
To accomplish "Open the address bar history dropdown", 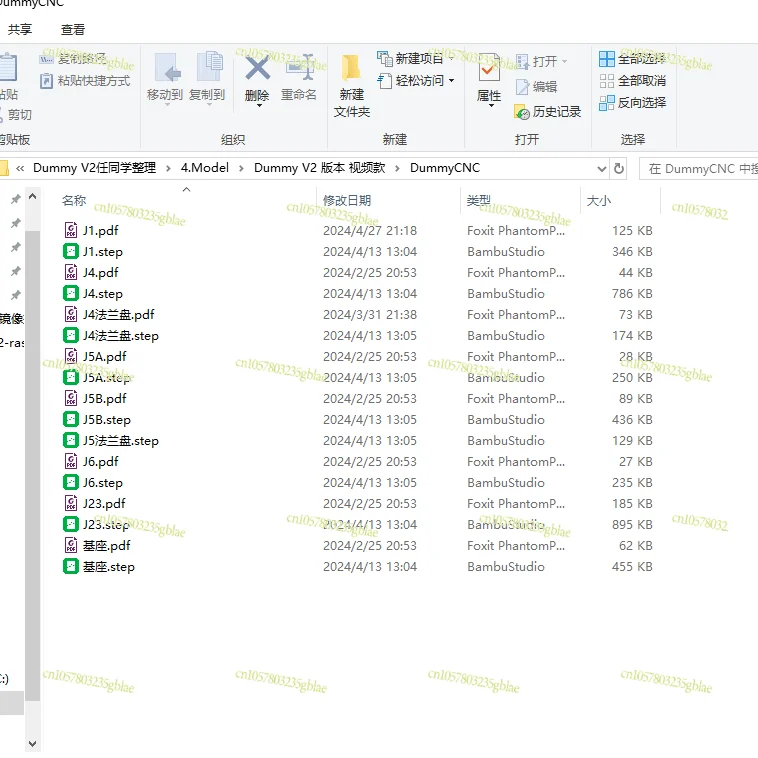I will point(602,169).
